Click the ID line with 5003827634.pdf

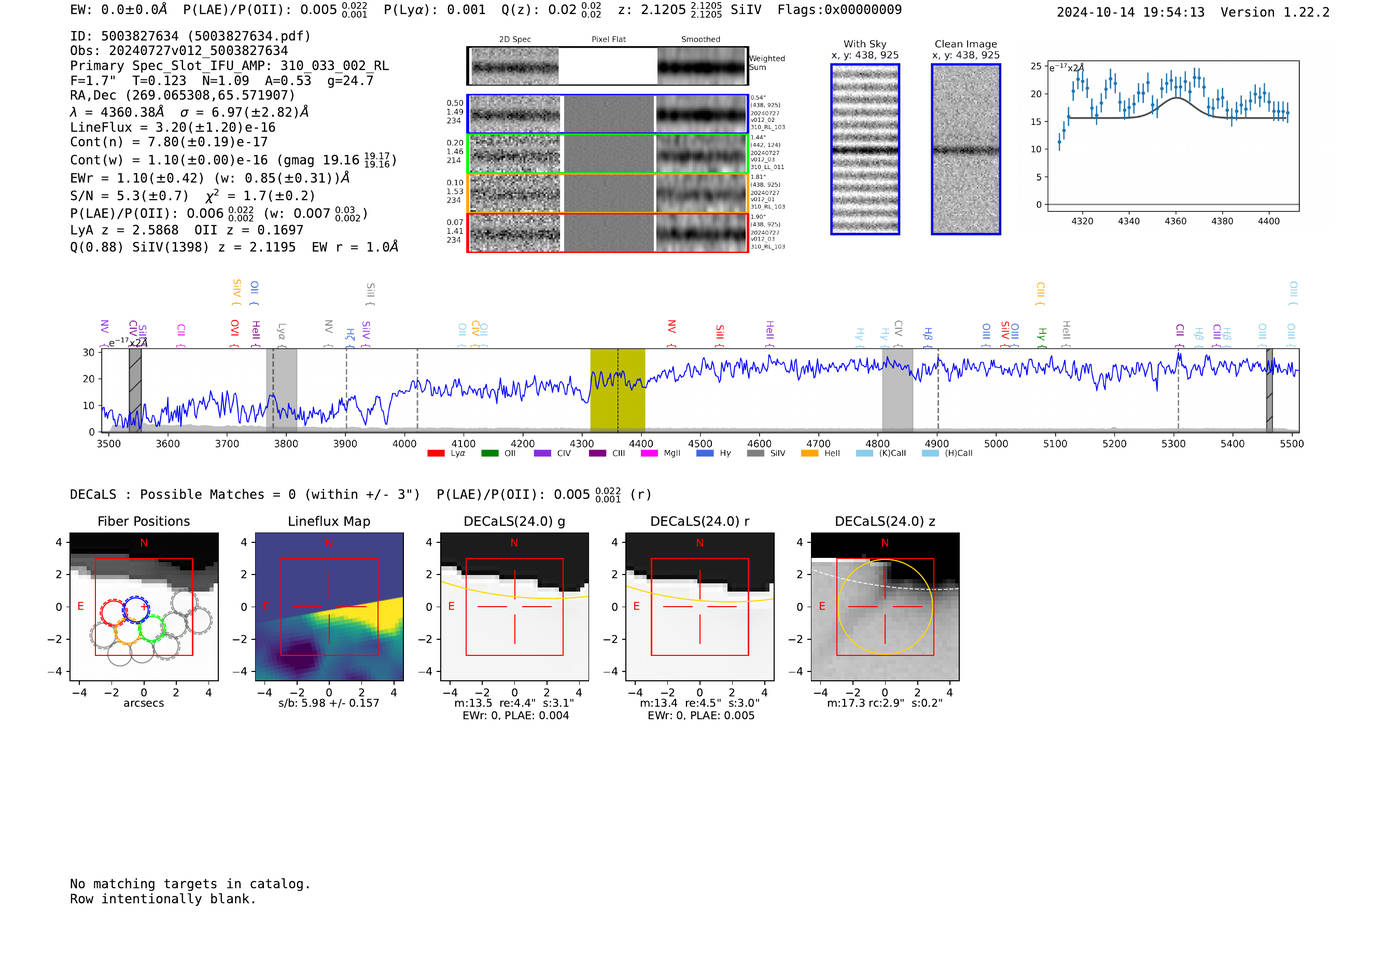coord(190,36)
